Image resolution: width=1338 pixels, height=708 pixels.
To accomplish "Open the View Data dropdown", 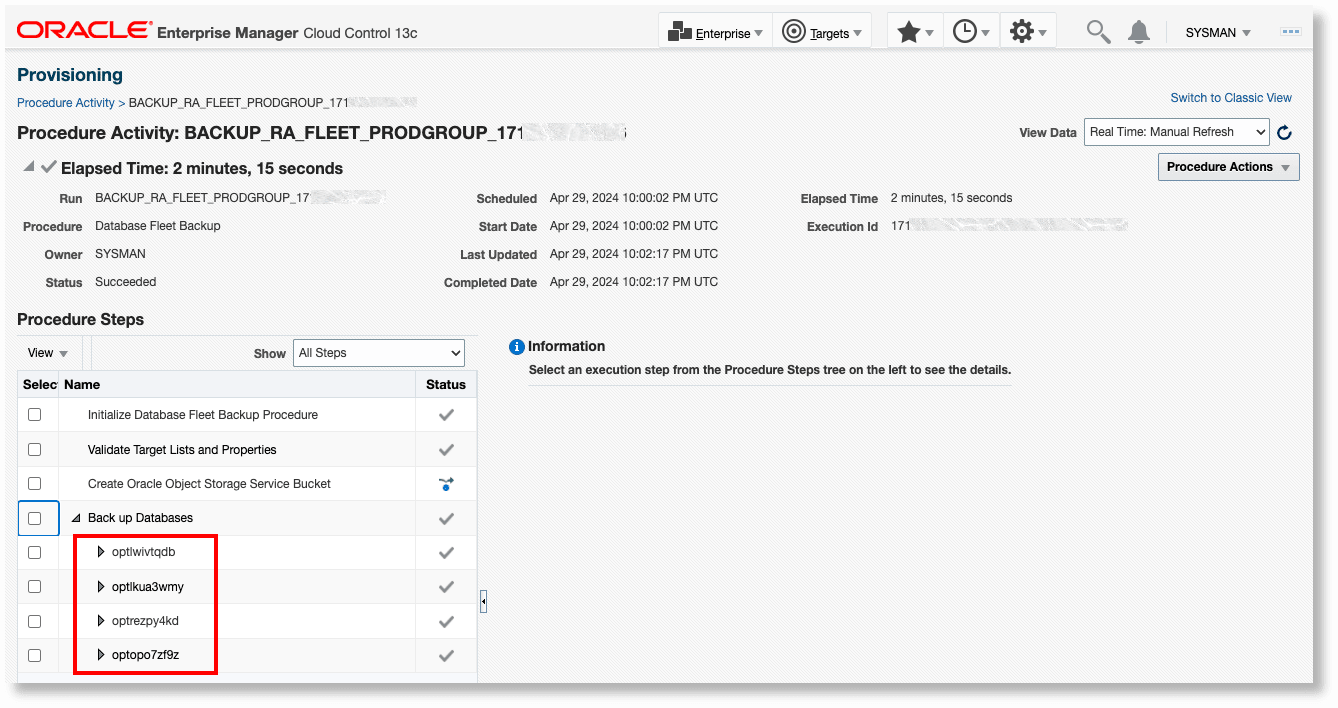I will click(x=1176, y=131).
